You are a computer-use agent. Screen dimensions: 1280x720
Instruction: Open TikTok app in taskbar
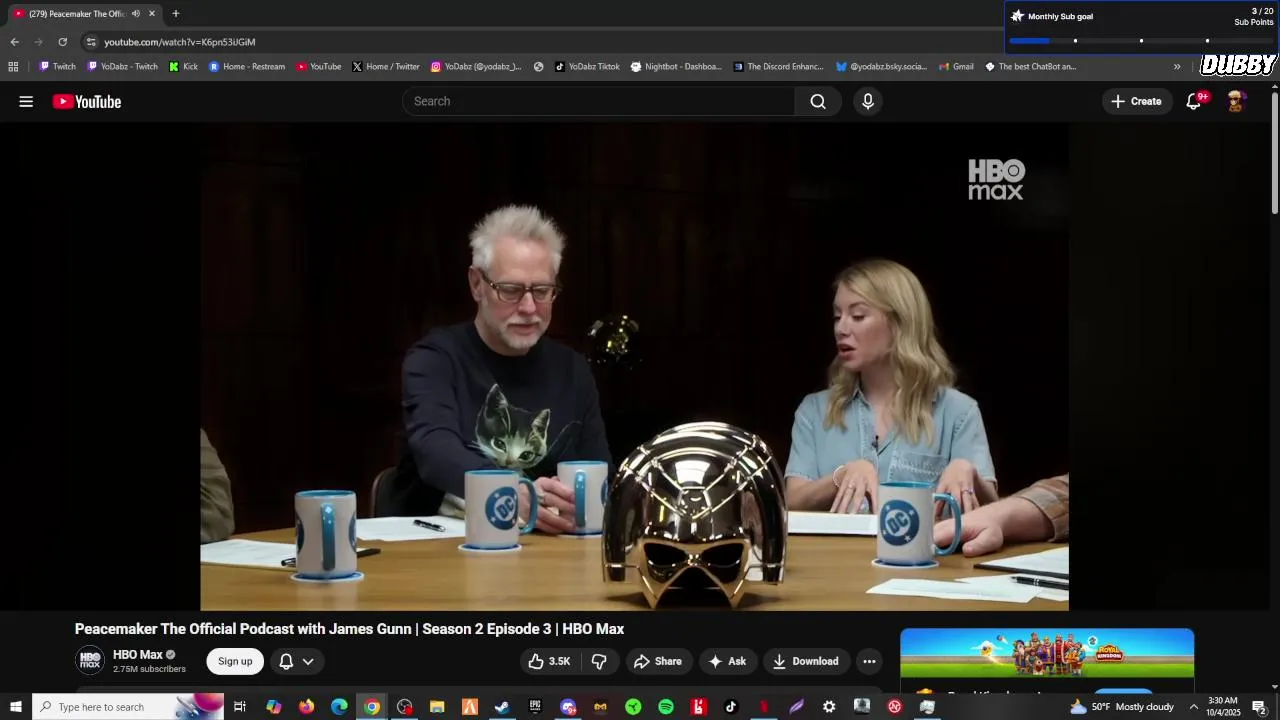(731, 707)
